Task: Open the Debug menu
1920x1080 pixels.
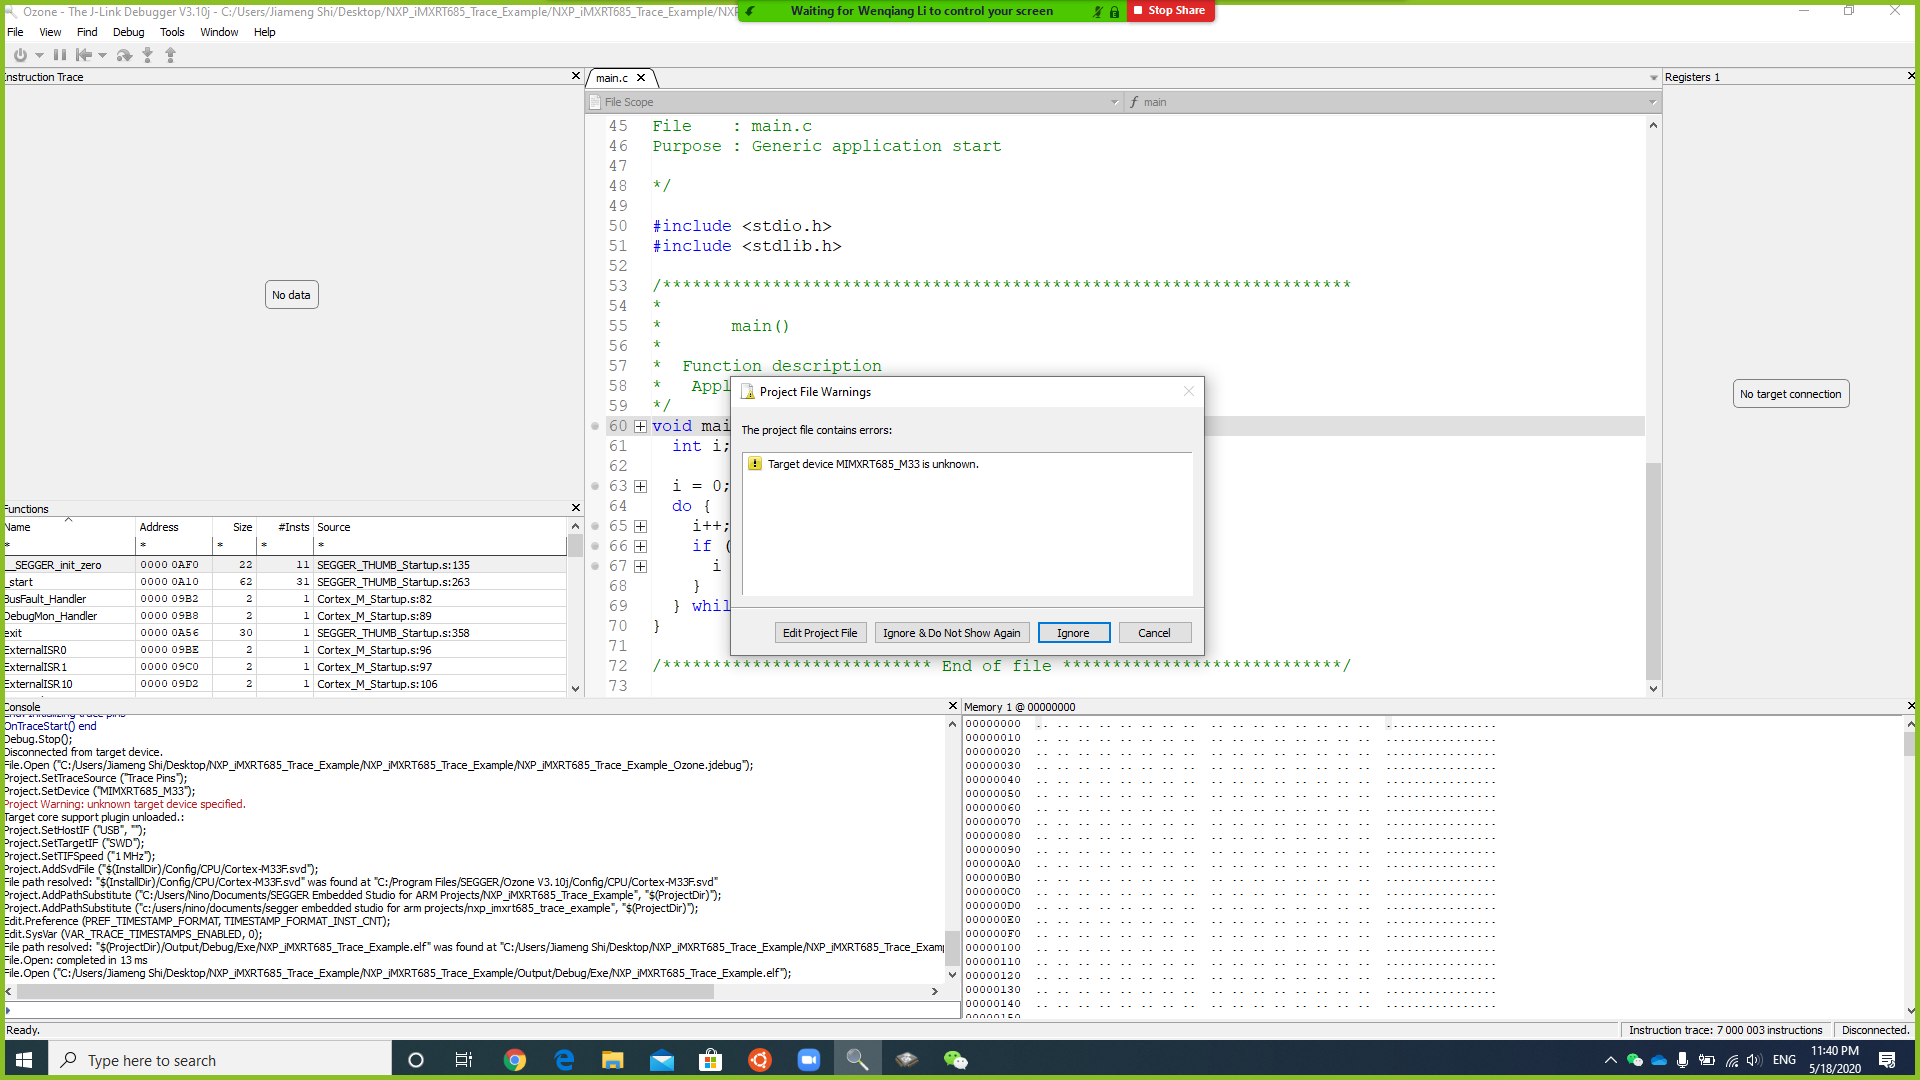Action: click(x=128, y=32)
